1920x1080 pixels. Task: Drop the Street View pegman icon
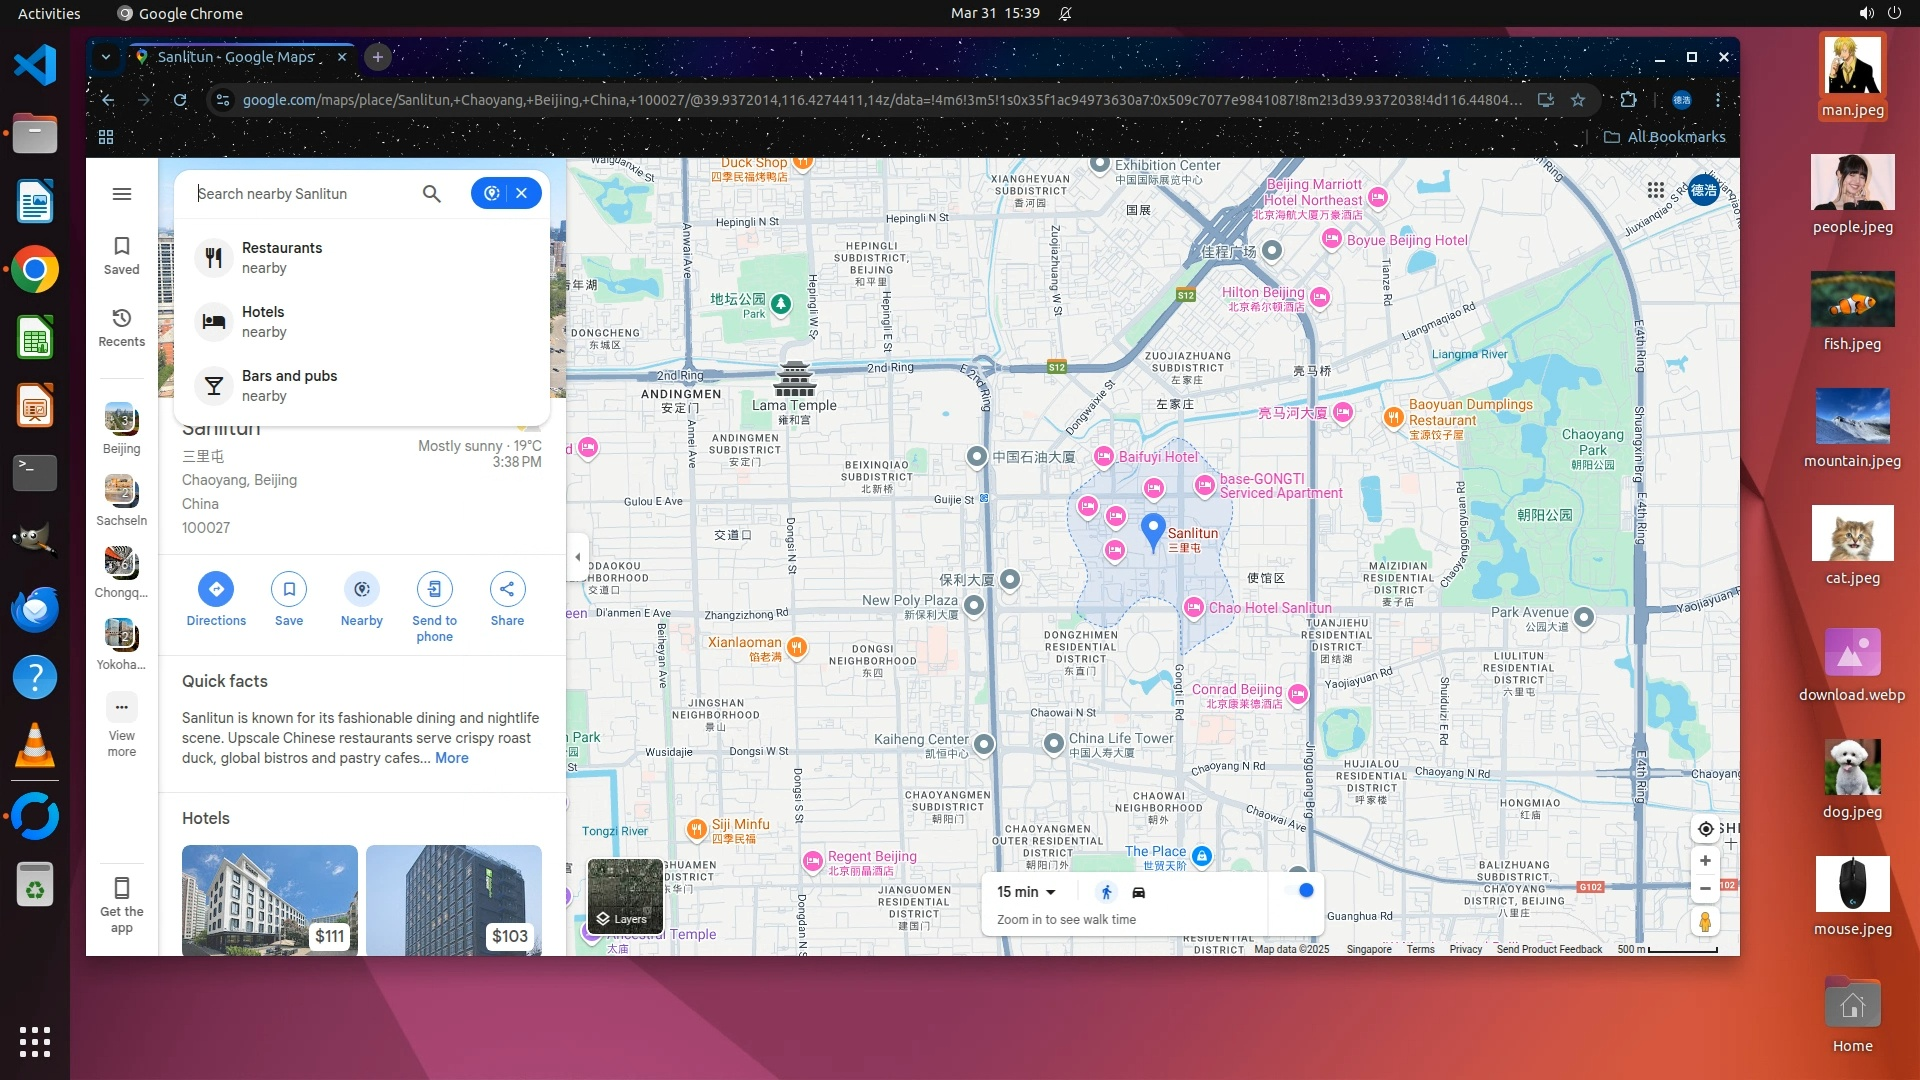1705,922
